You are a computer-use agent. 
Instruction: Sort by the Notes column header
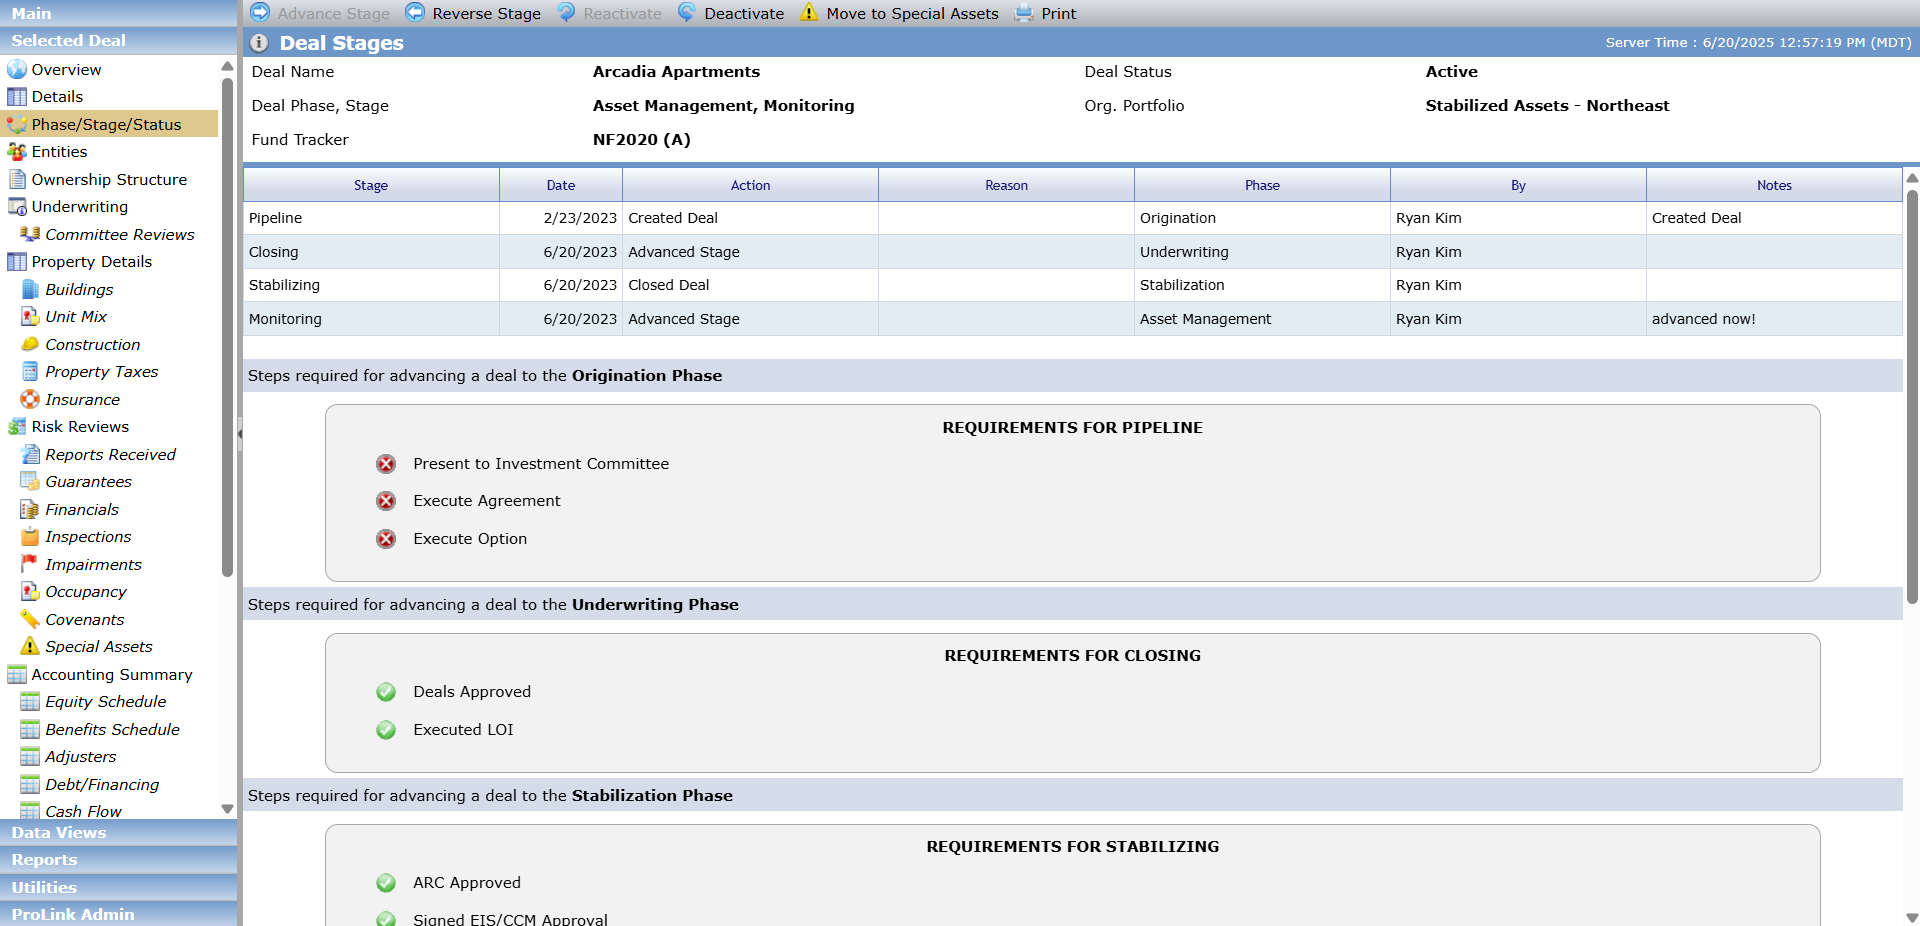1775,185
